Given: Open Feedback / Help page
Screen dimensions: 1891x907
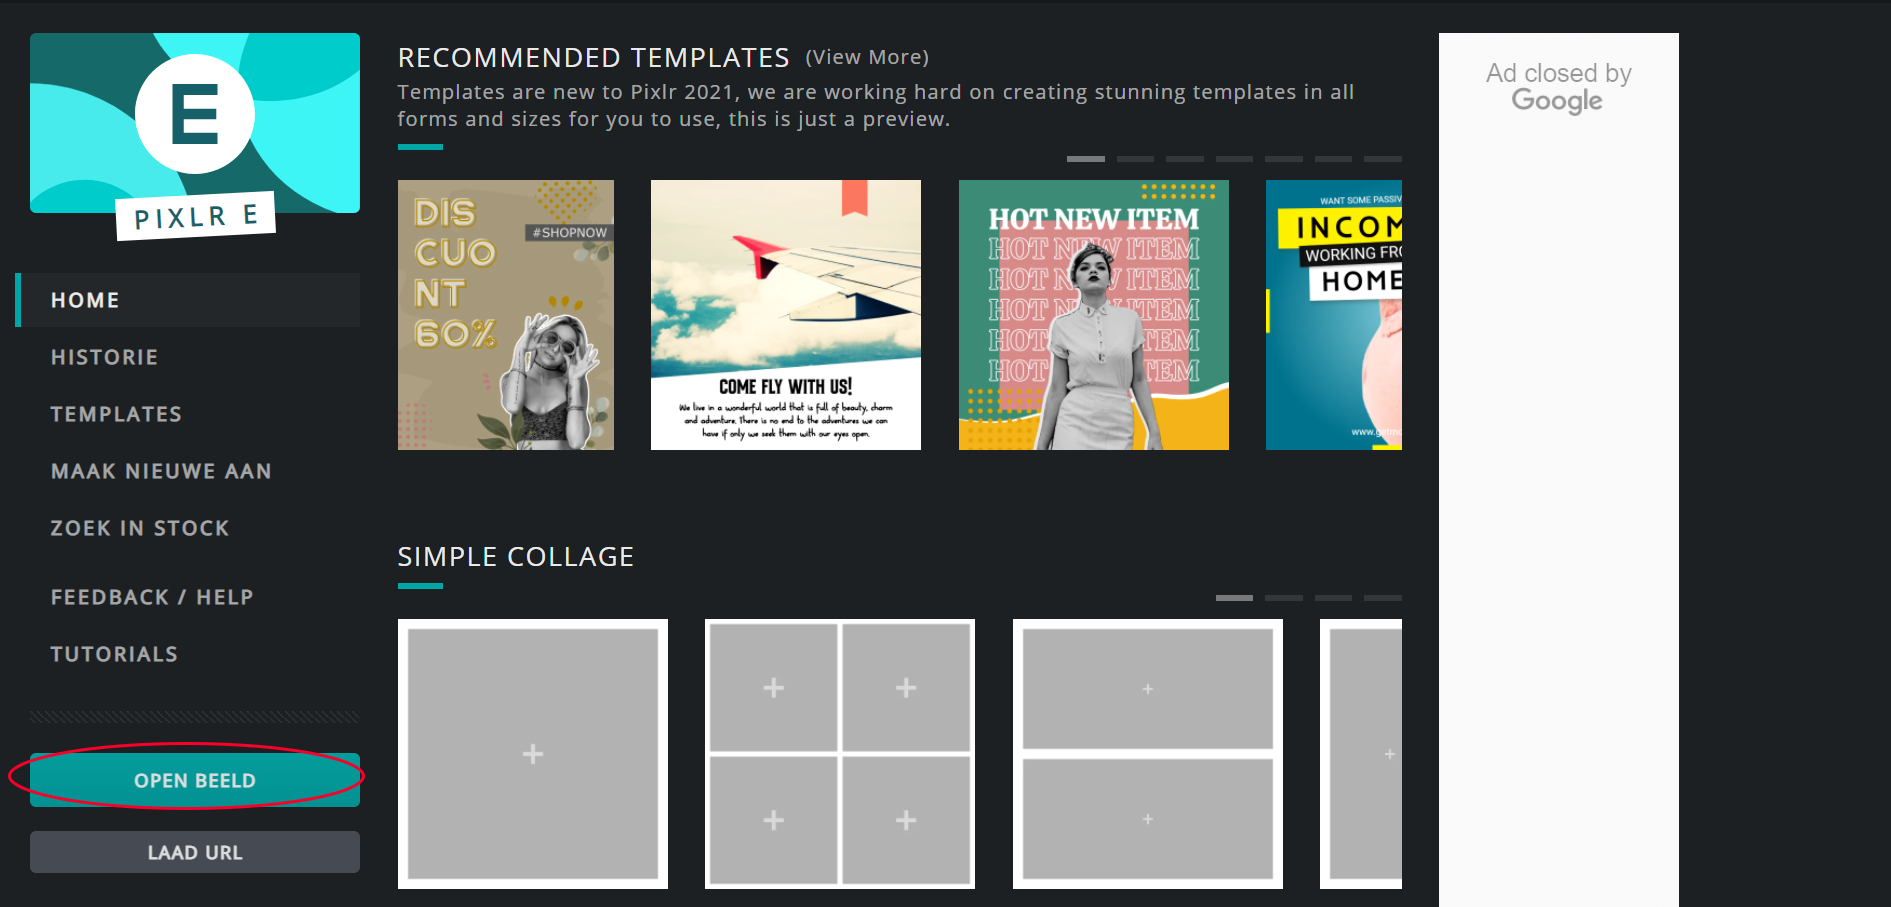Looking at the screenshot, I should click(152, 597).
